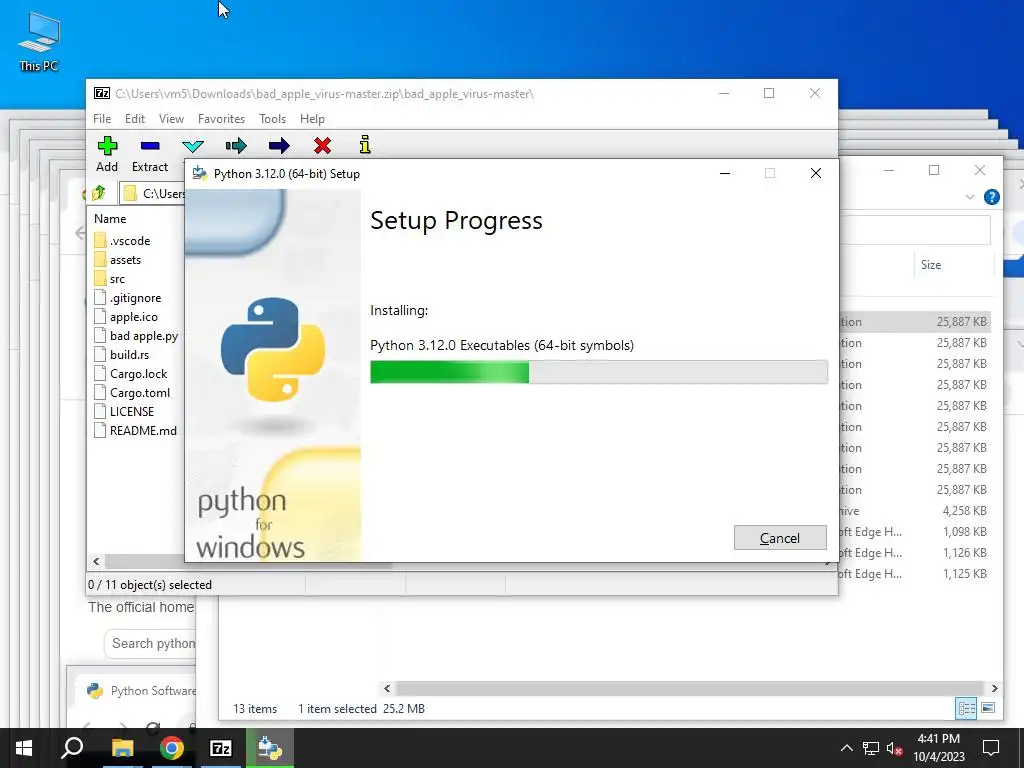Image resolution: width=1024 pixels, height=768 pixels.
Task: Open the Help menu in 7-Zip
Action: pos(312,119)
